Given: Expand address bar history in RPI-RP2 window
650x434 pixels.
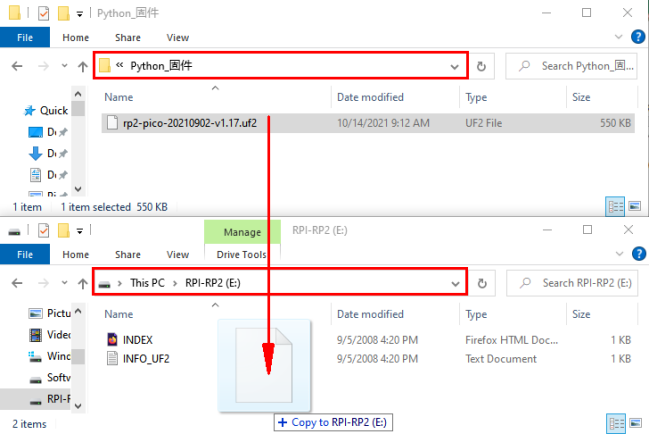Looking at the screenshot, I should point(455,284).
